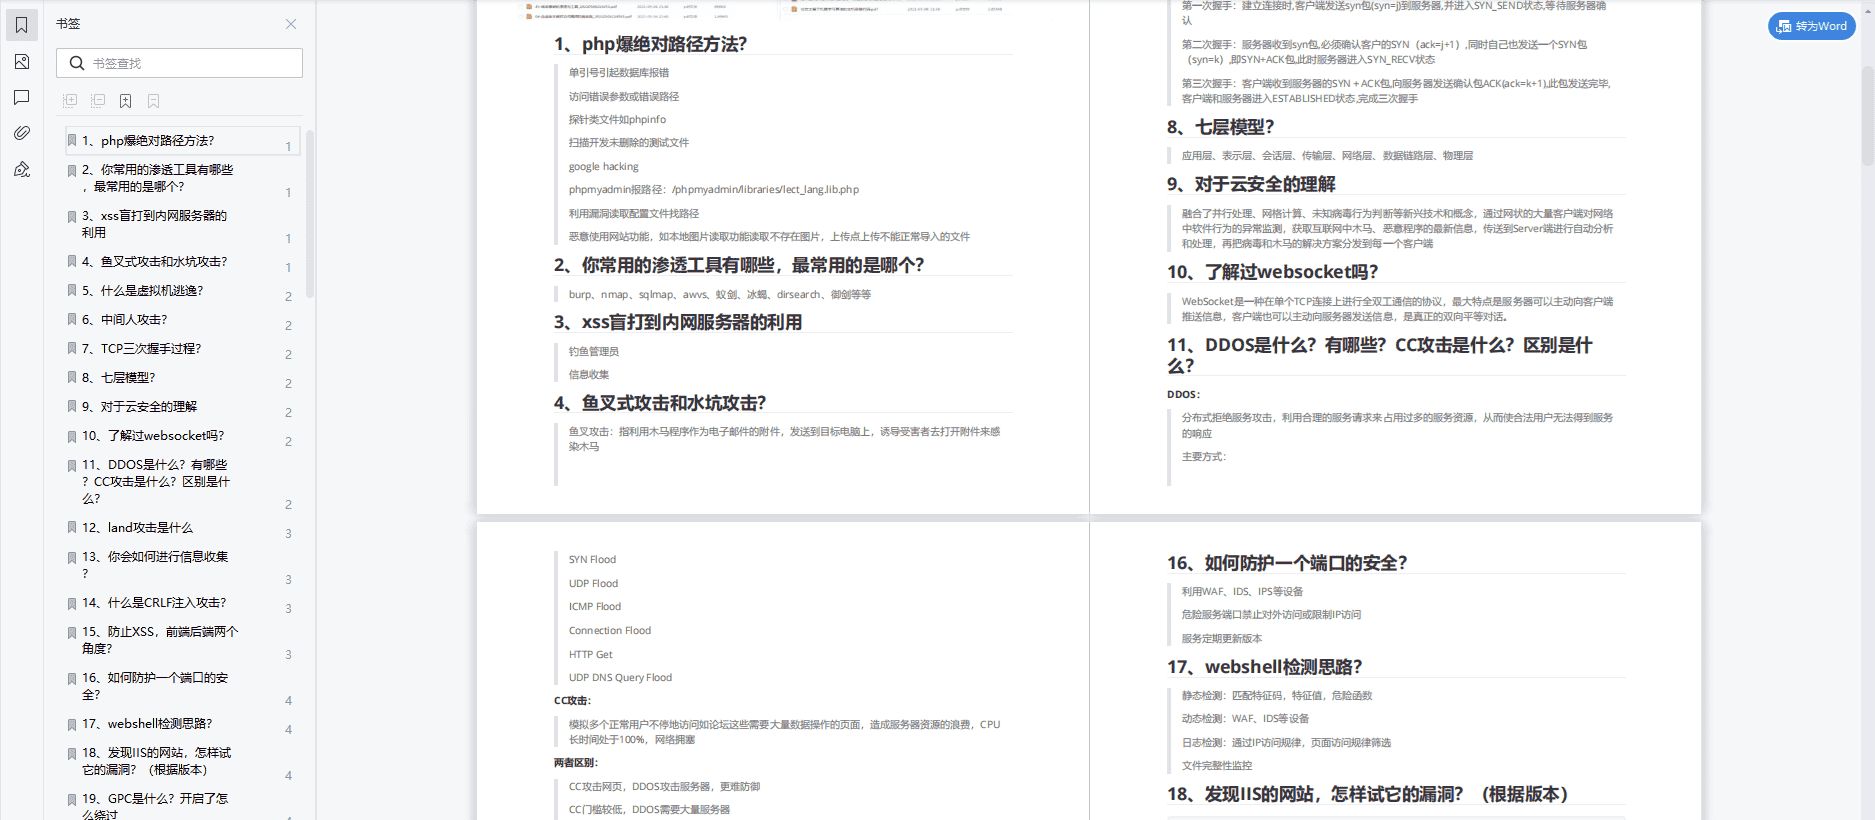This screenshot has width=1875, height=820.
Task: Close the 书签 bookmarks panel
Action: [x=291, y=24]
